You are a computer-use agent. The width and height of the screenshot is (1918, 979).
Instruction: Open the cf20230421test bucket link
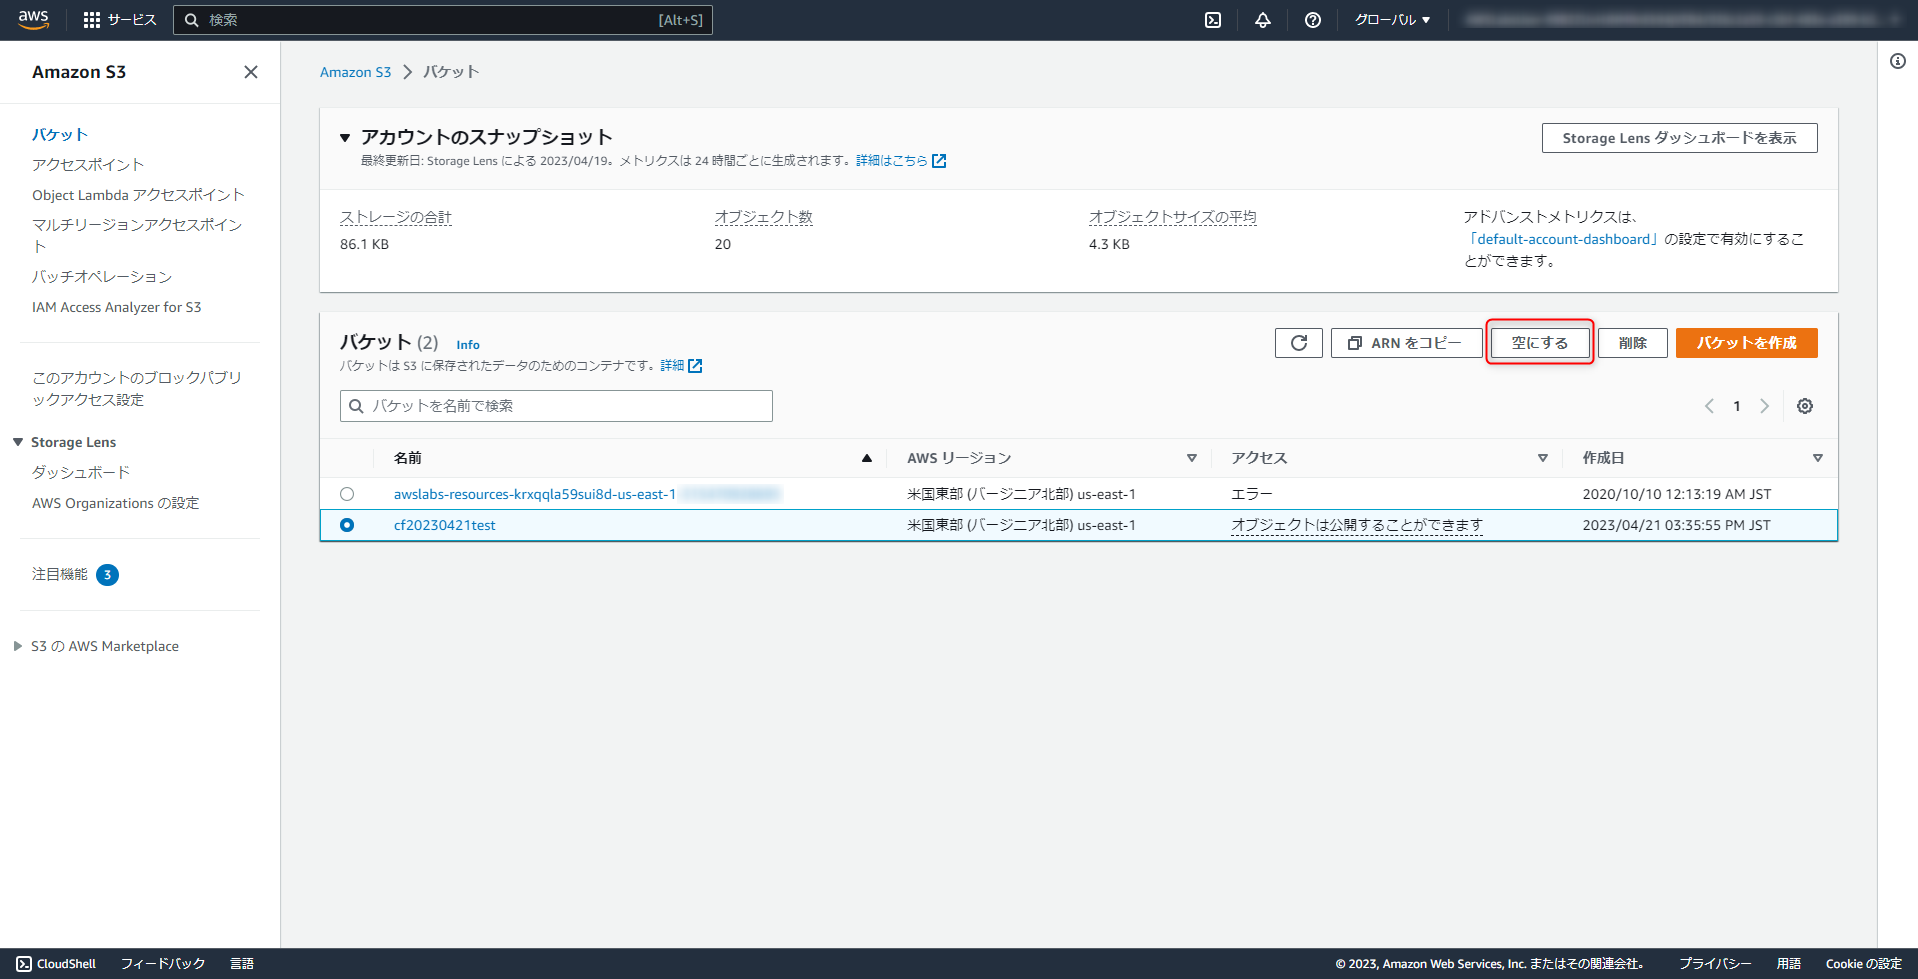coord(444,524)
